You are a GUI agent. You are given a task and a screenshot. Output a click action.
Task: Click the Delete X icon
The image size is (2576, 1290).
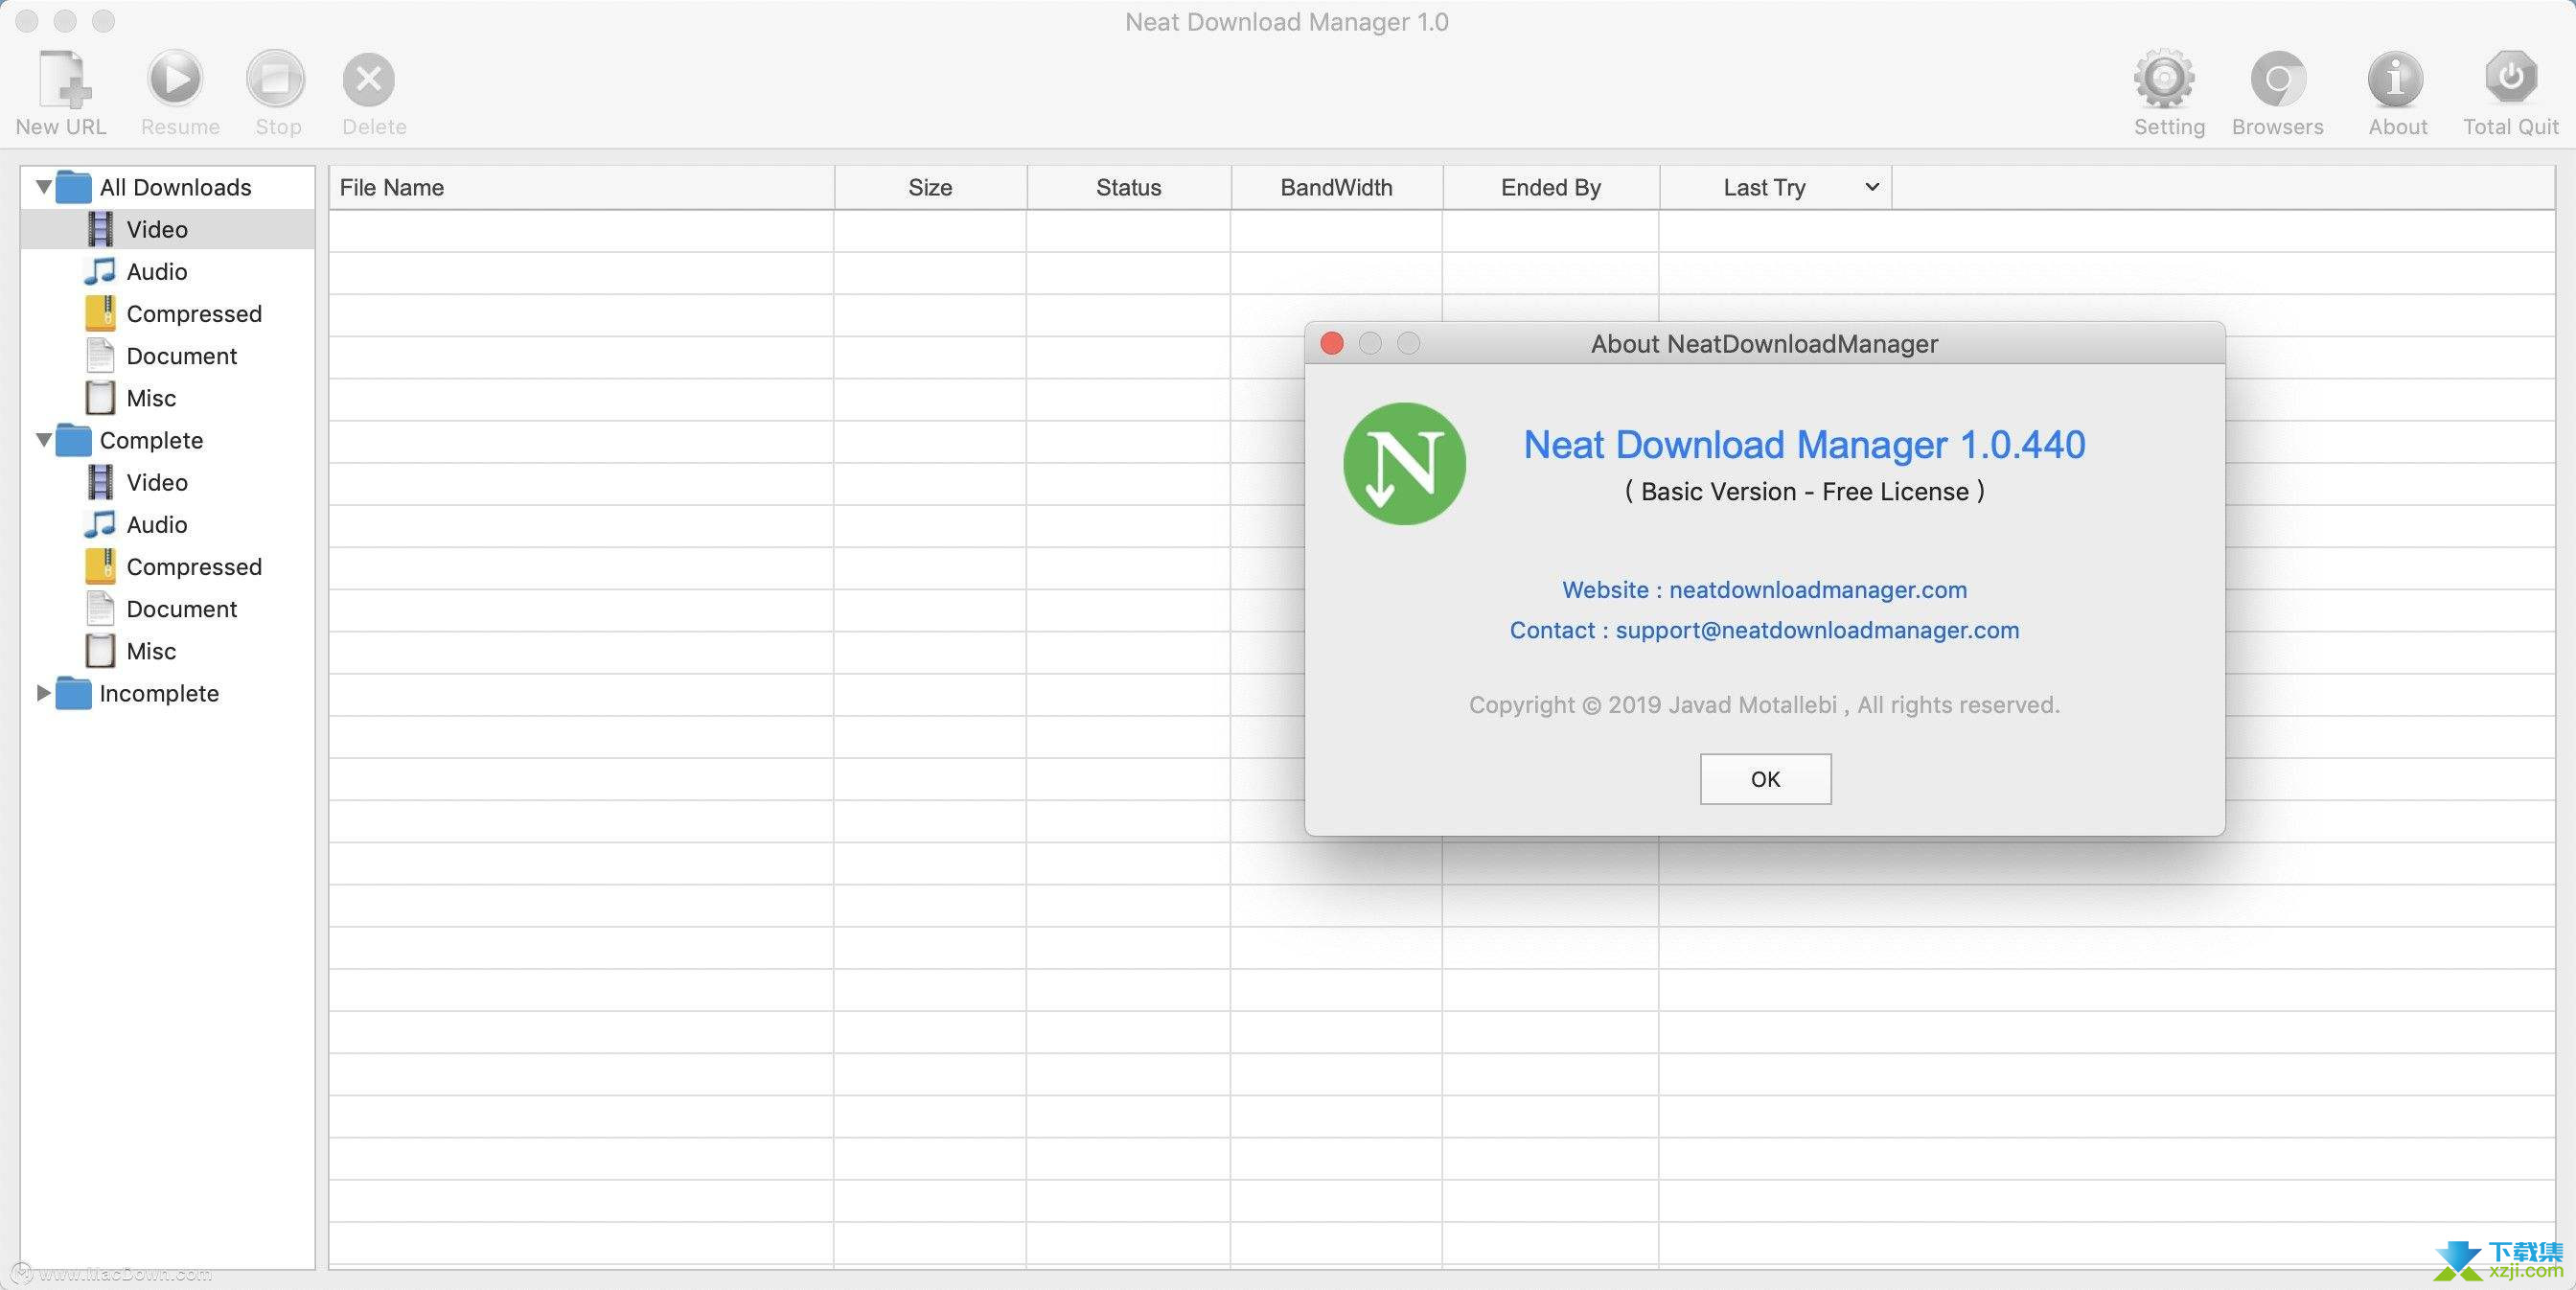(369, 79)
